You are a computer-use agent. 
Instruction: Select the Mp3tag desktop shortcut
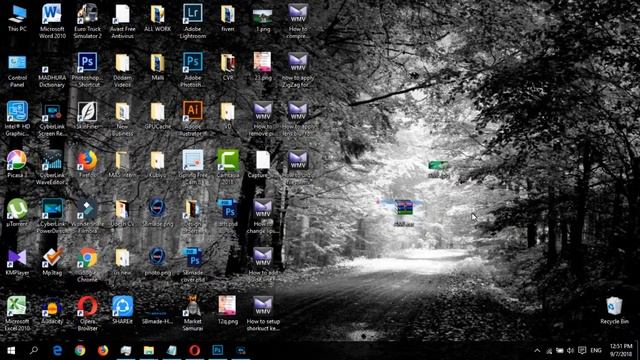click(x=52, y=262)
